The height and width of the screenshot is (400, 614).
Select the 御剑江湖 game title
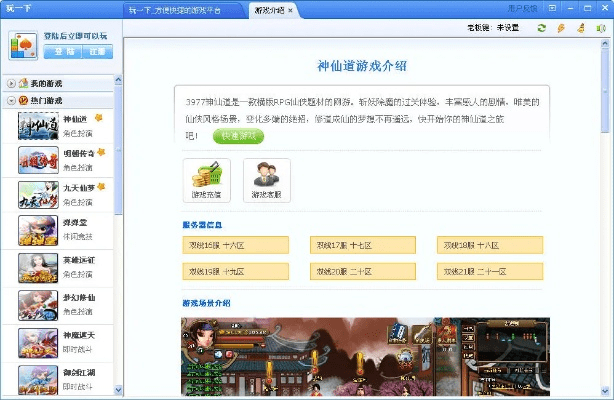[x=79, y=373]
